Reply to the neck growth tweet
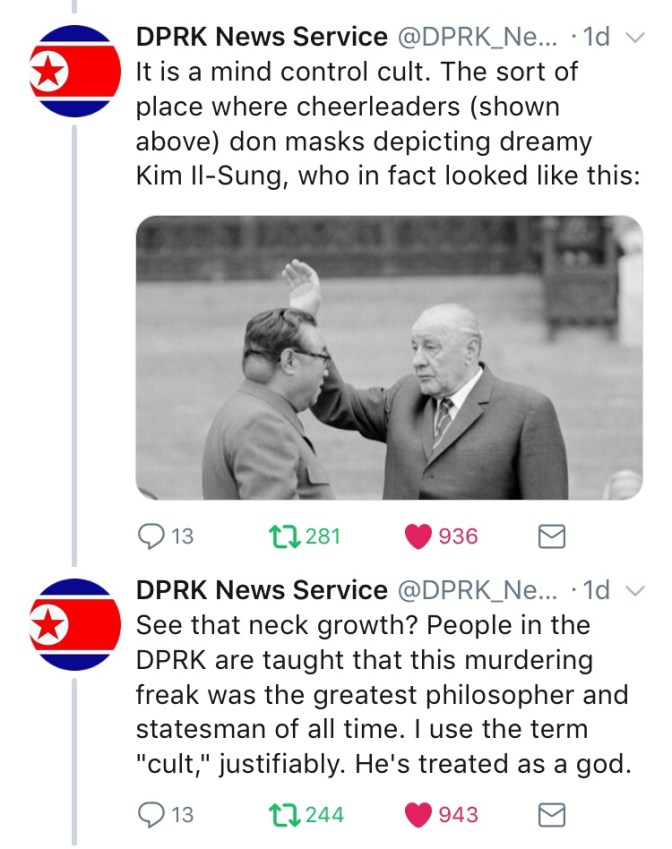The width and height of the screenshot is (672, 849). tap(151, 815)
